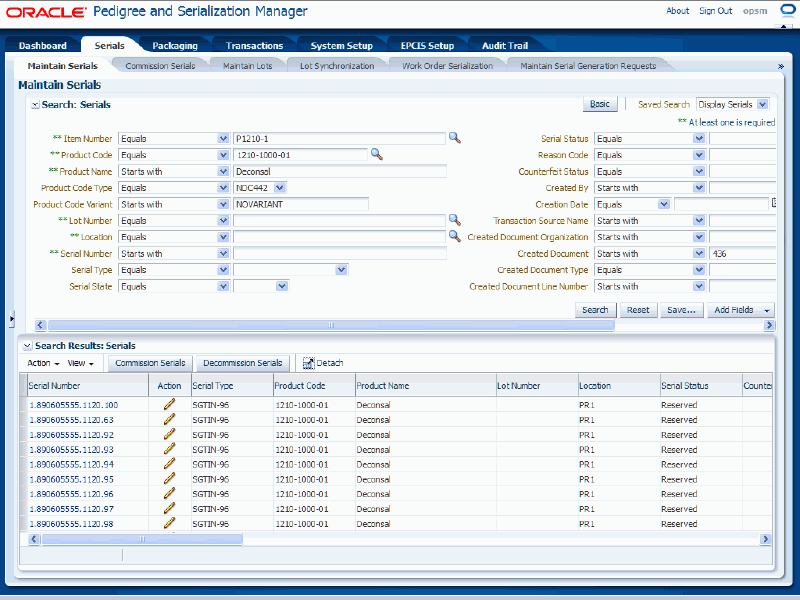
Task: Focus the Serial Number input field
Action: pyautogui.click(x=340, y=254)
